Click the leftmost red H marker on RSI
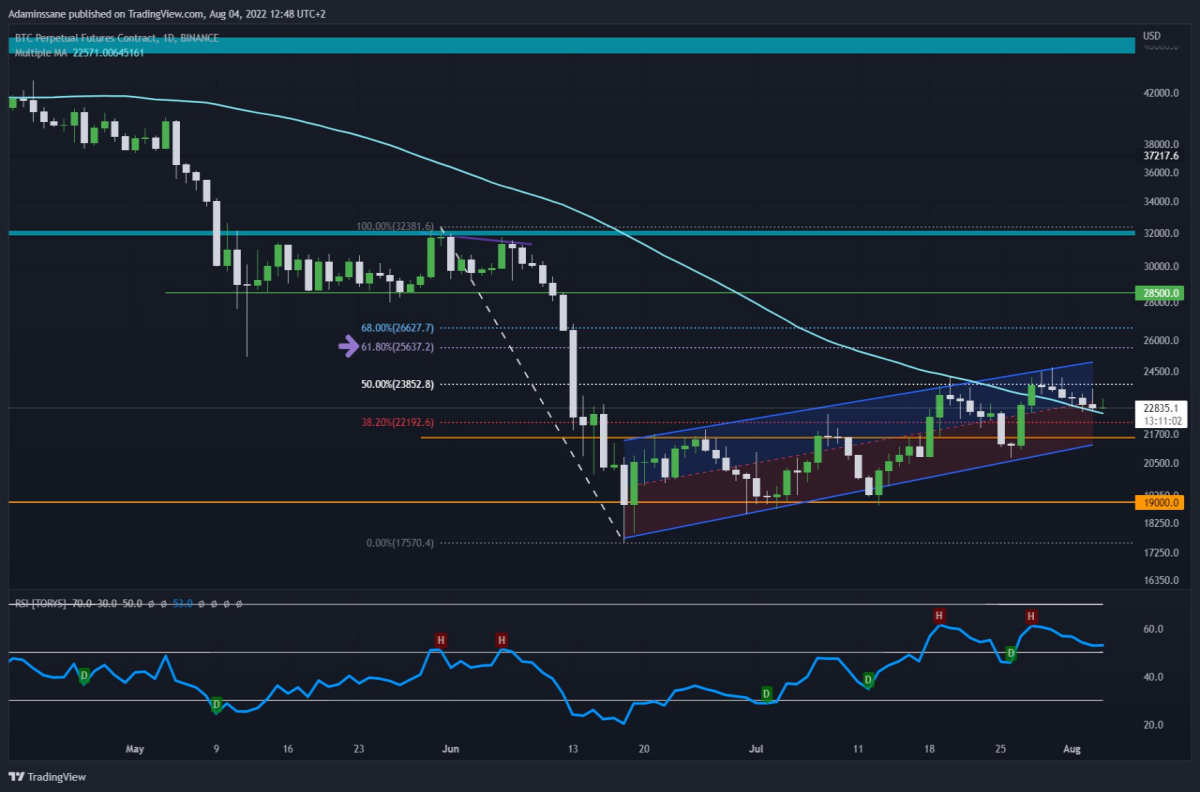 [x=440, y=639]
